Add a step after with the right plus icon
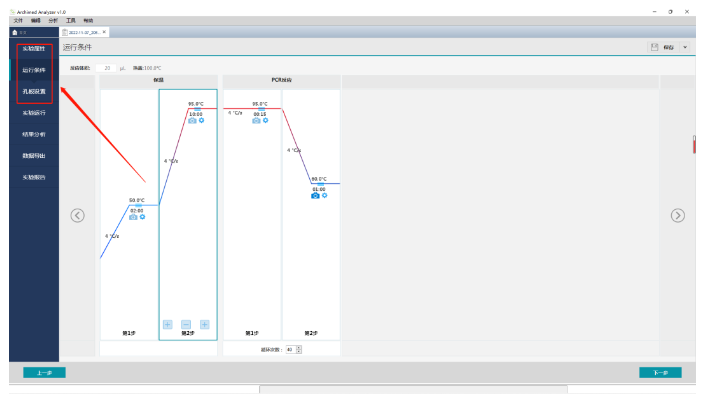 point(204,325)
